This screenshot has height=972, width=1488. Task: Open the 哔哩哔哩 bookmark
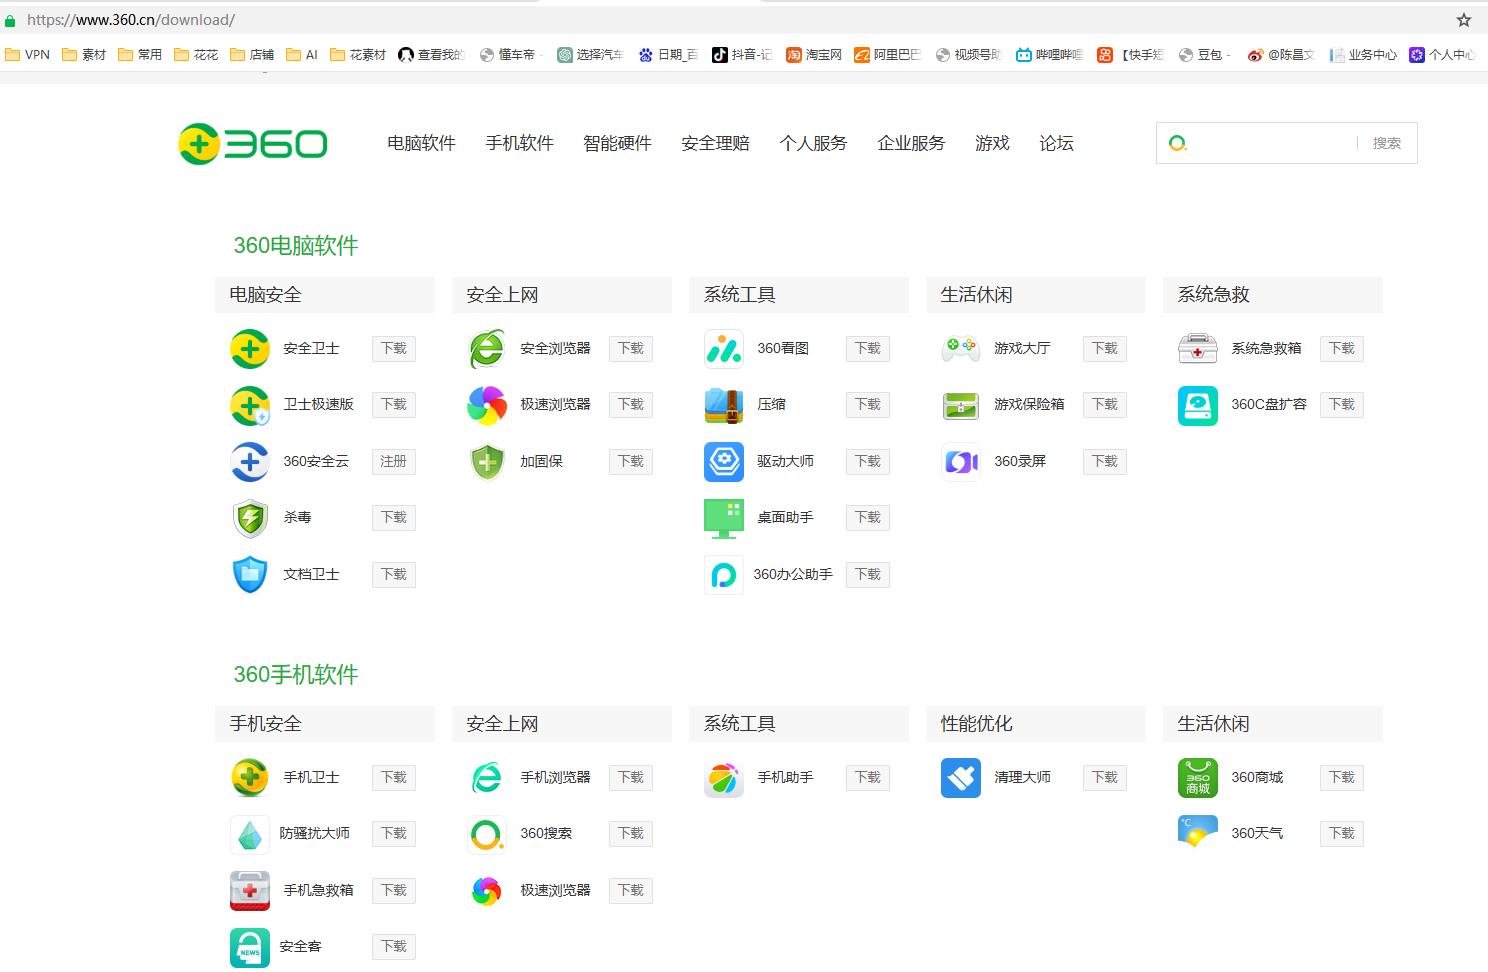click(1050, 55)
